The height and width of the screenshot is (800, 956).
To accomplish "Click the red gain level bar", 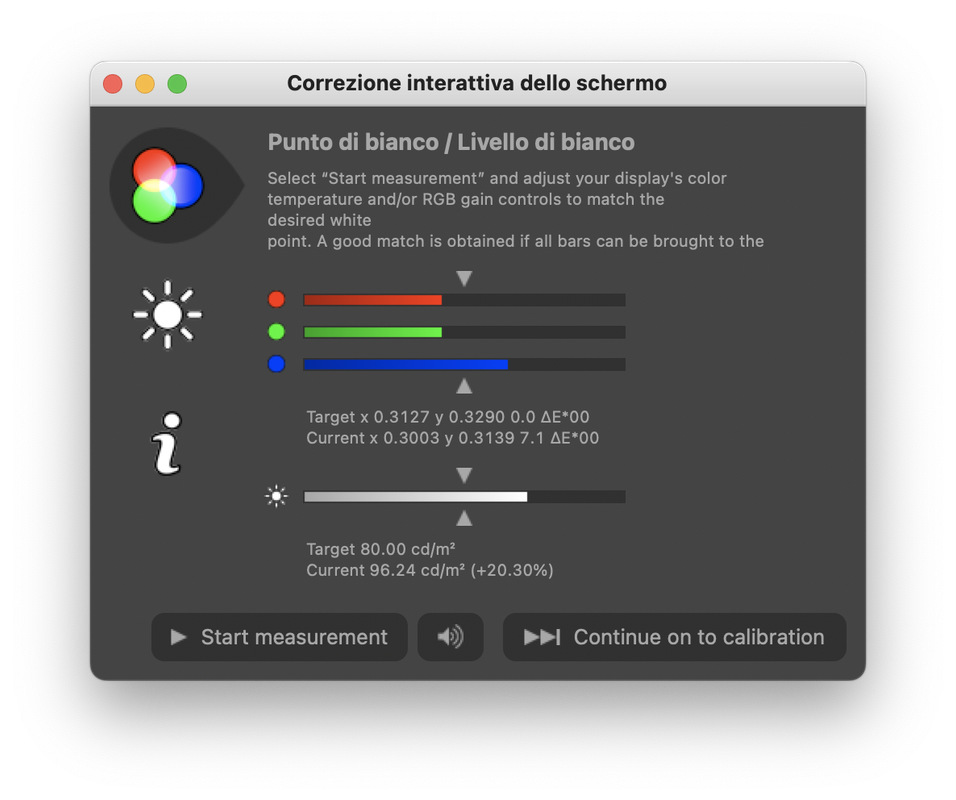I will pyautogui.click(x=465, y=299).
